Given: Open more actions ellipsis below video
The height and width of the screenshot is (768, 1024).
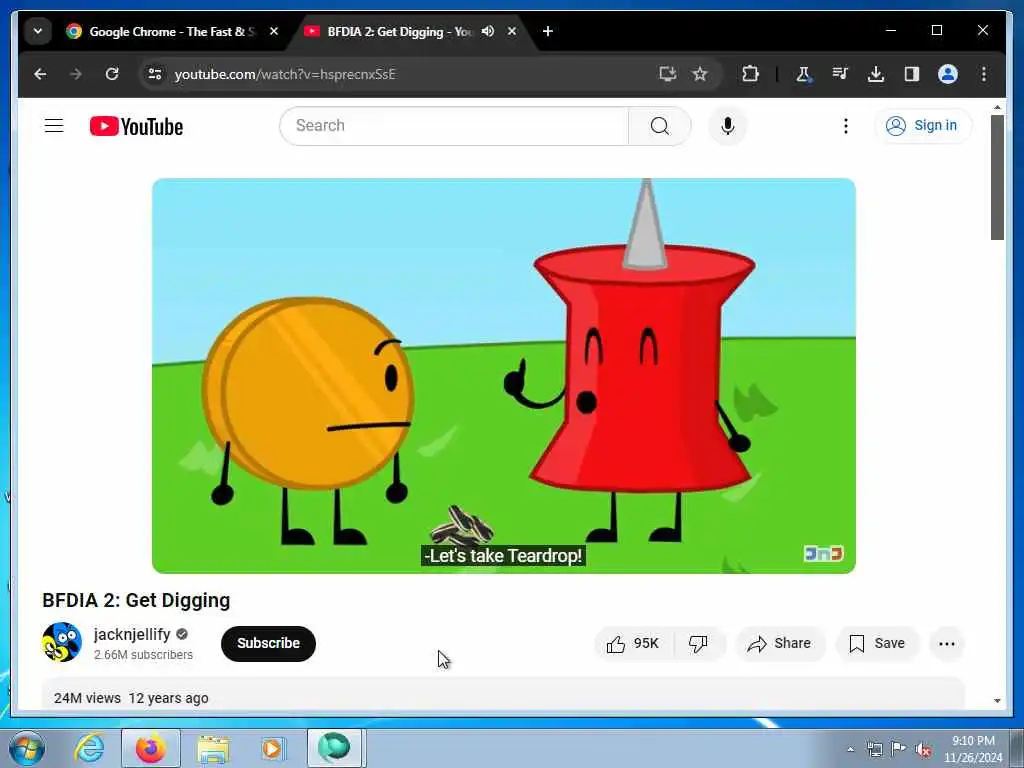Looking at the screenshot, I should pos(947,644).
